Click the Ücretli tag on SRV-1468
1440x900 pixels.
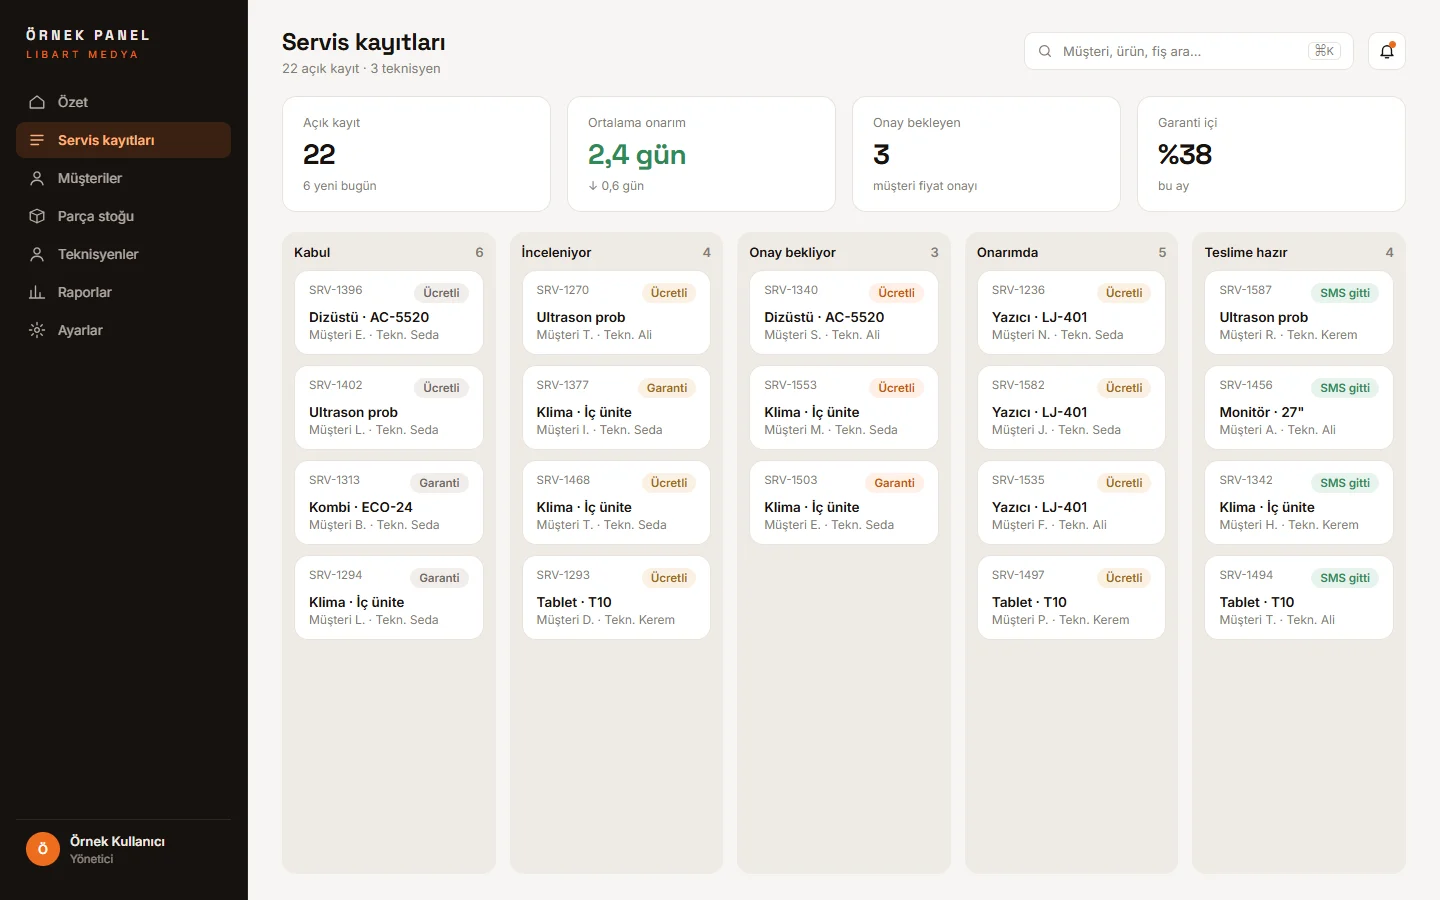[669, 483]
